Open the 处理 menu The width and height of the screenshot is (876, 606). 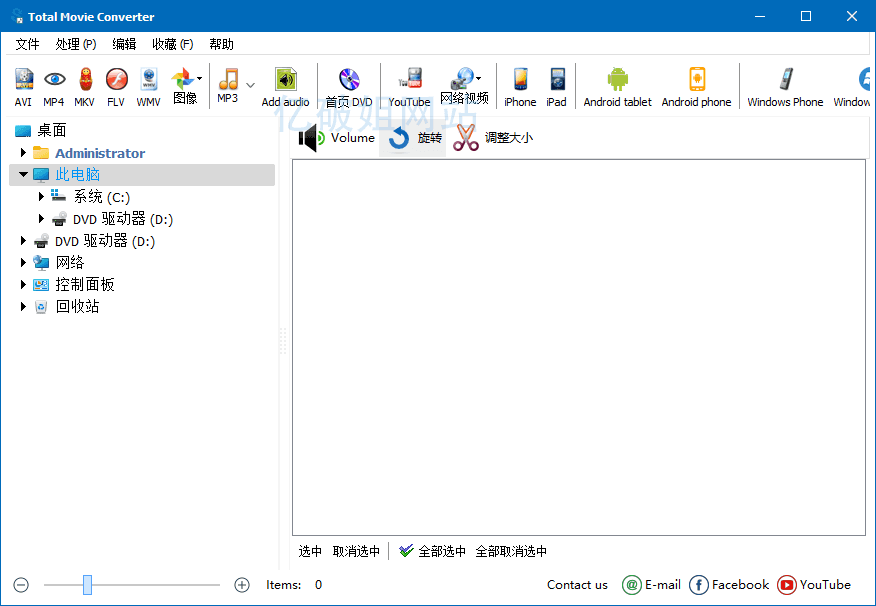pyautogui.click(x=74, y=43)
